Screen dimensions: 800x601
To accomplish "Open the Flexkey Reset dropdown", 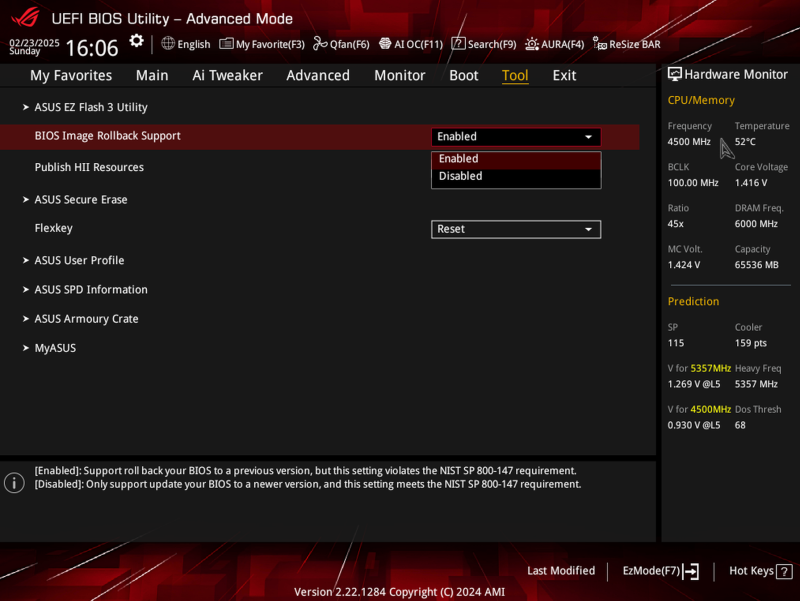I will [x=516, y=229].
